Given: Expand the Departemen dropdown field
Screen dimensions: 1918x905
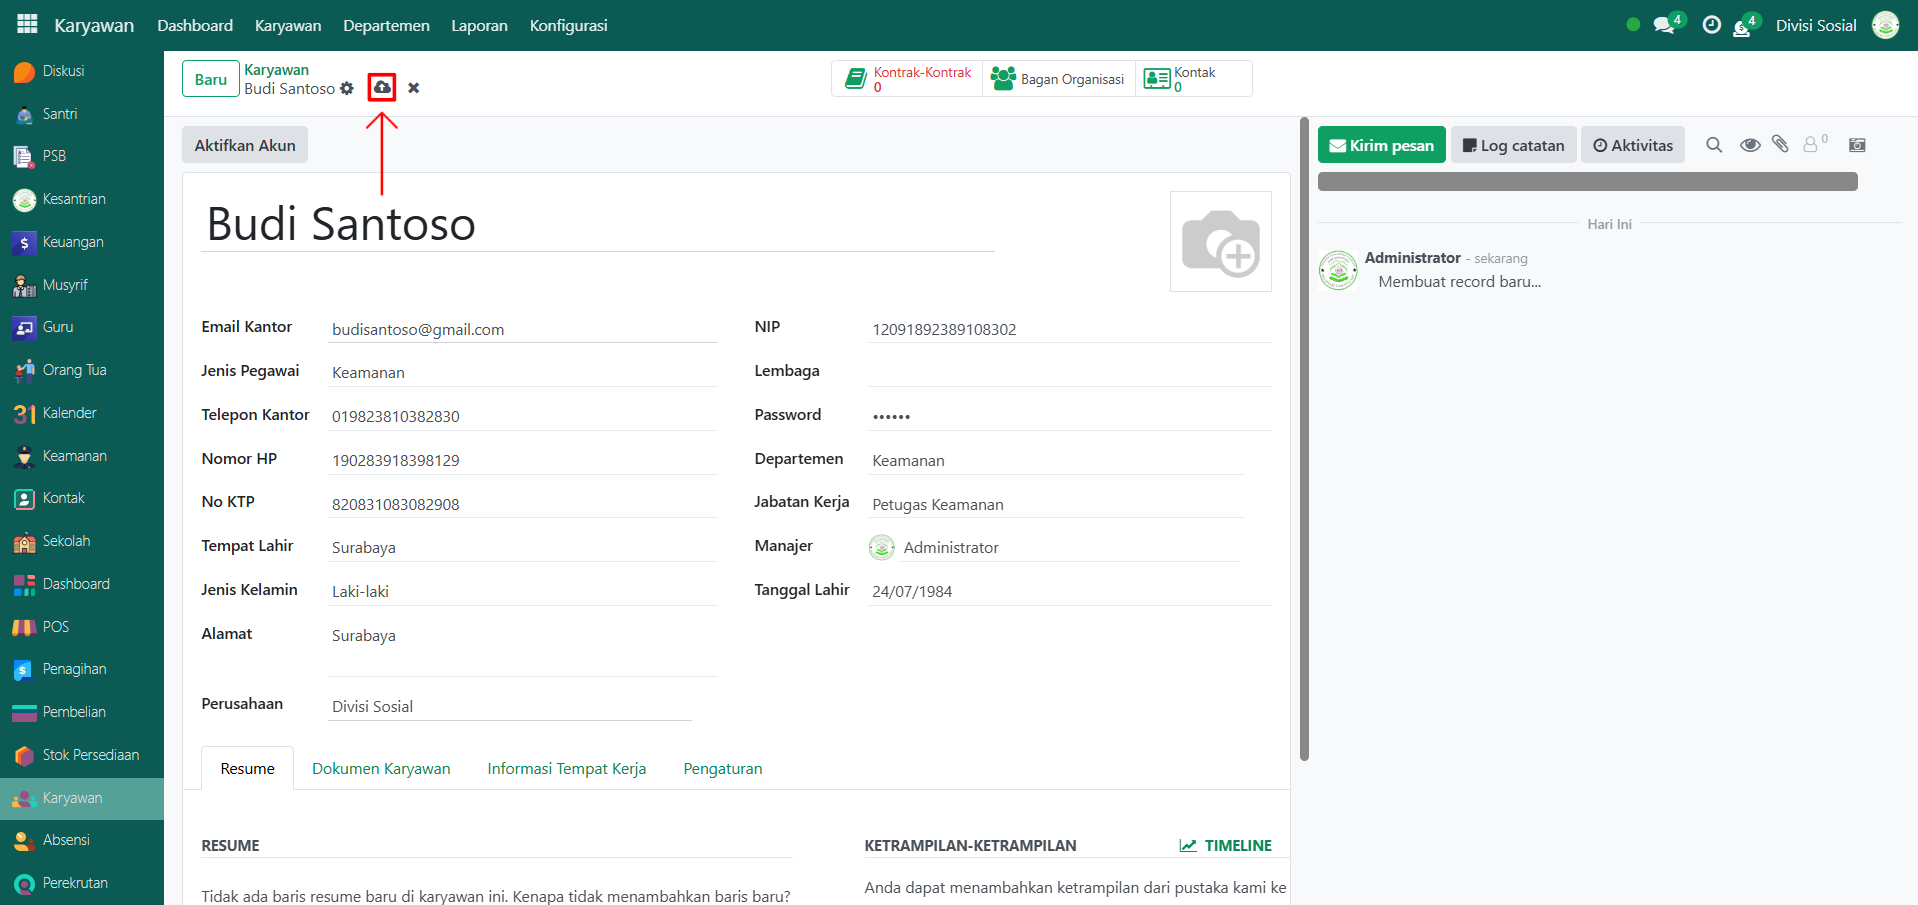Looking at the screenshot, I should 1057,460.
